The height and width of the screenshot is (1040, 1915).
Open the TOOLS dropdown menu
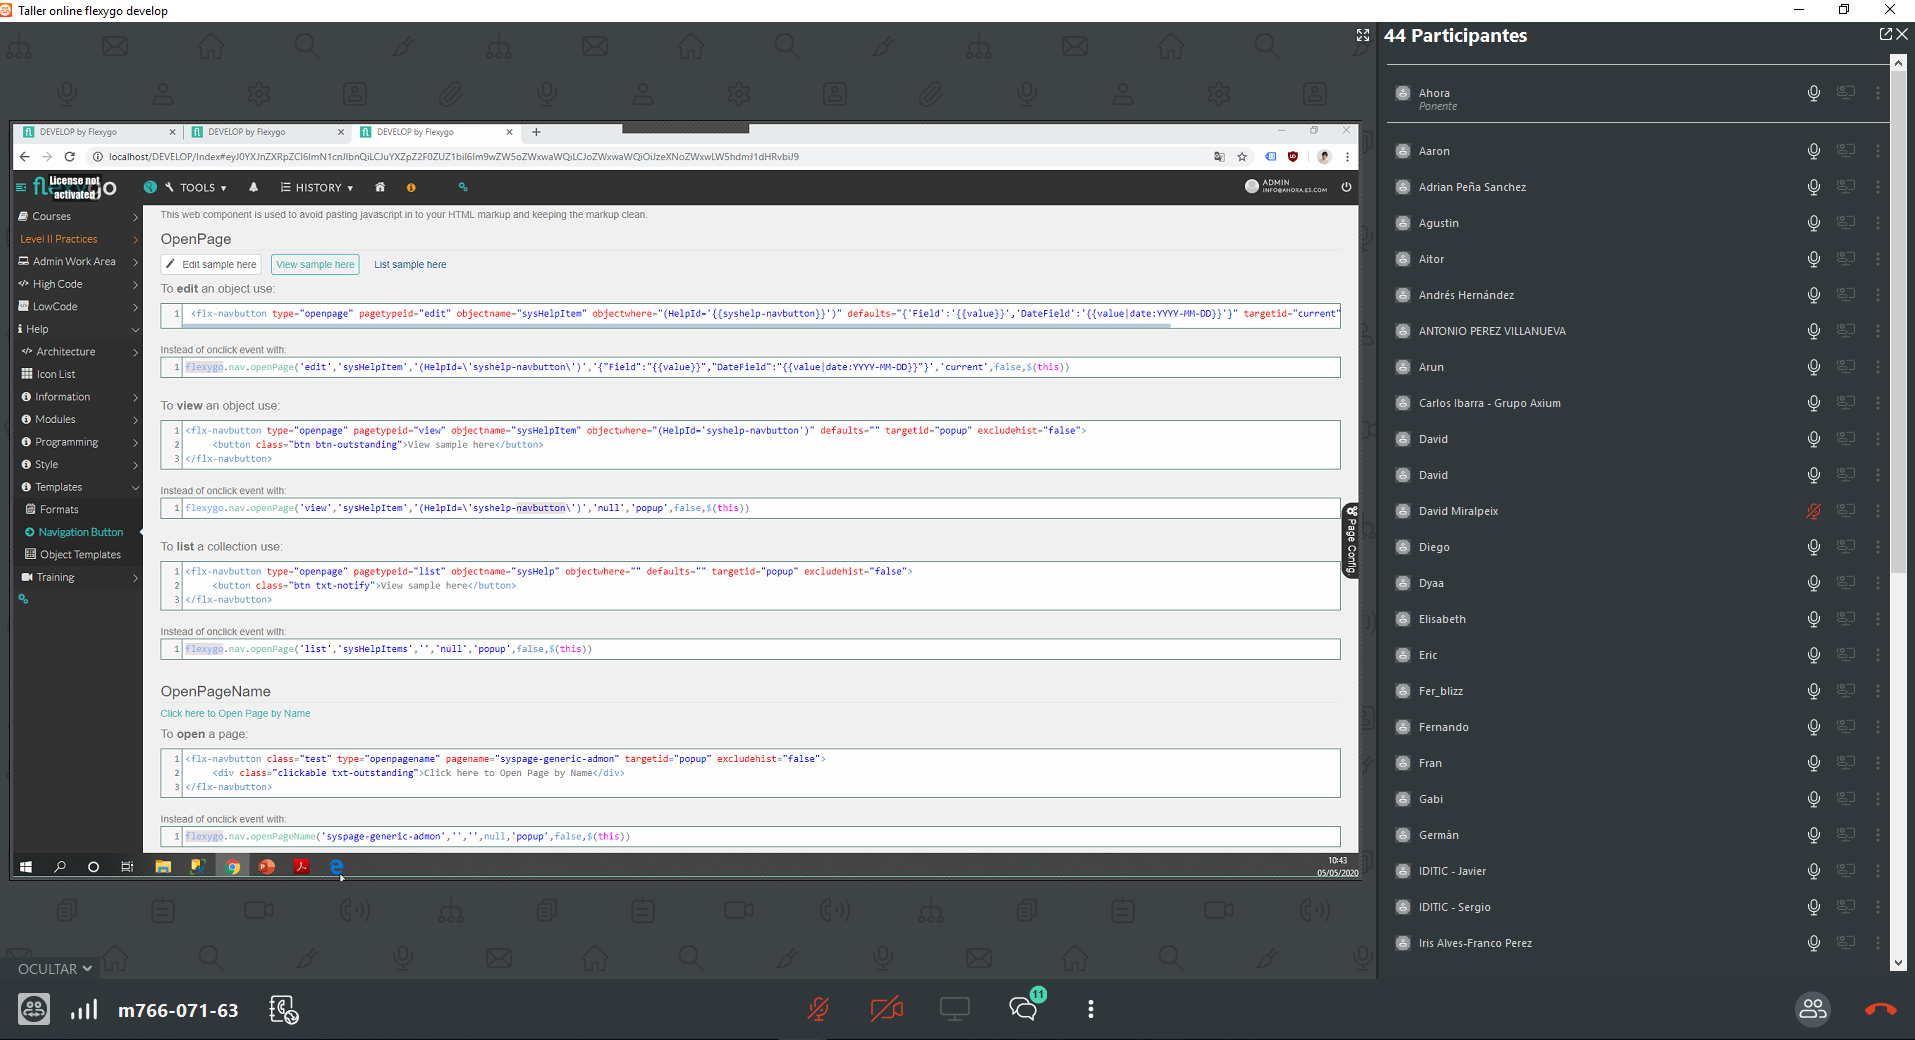(196, 188)
